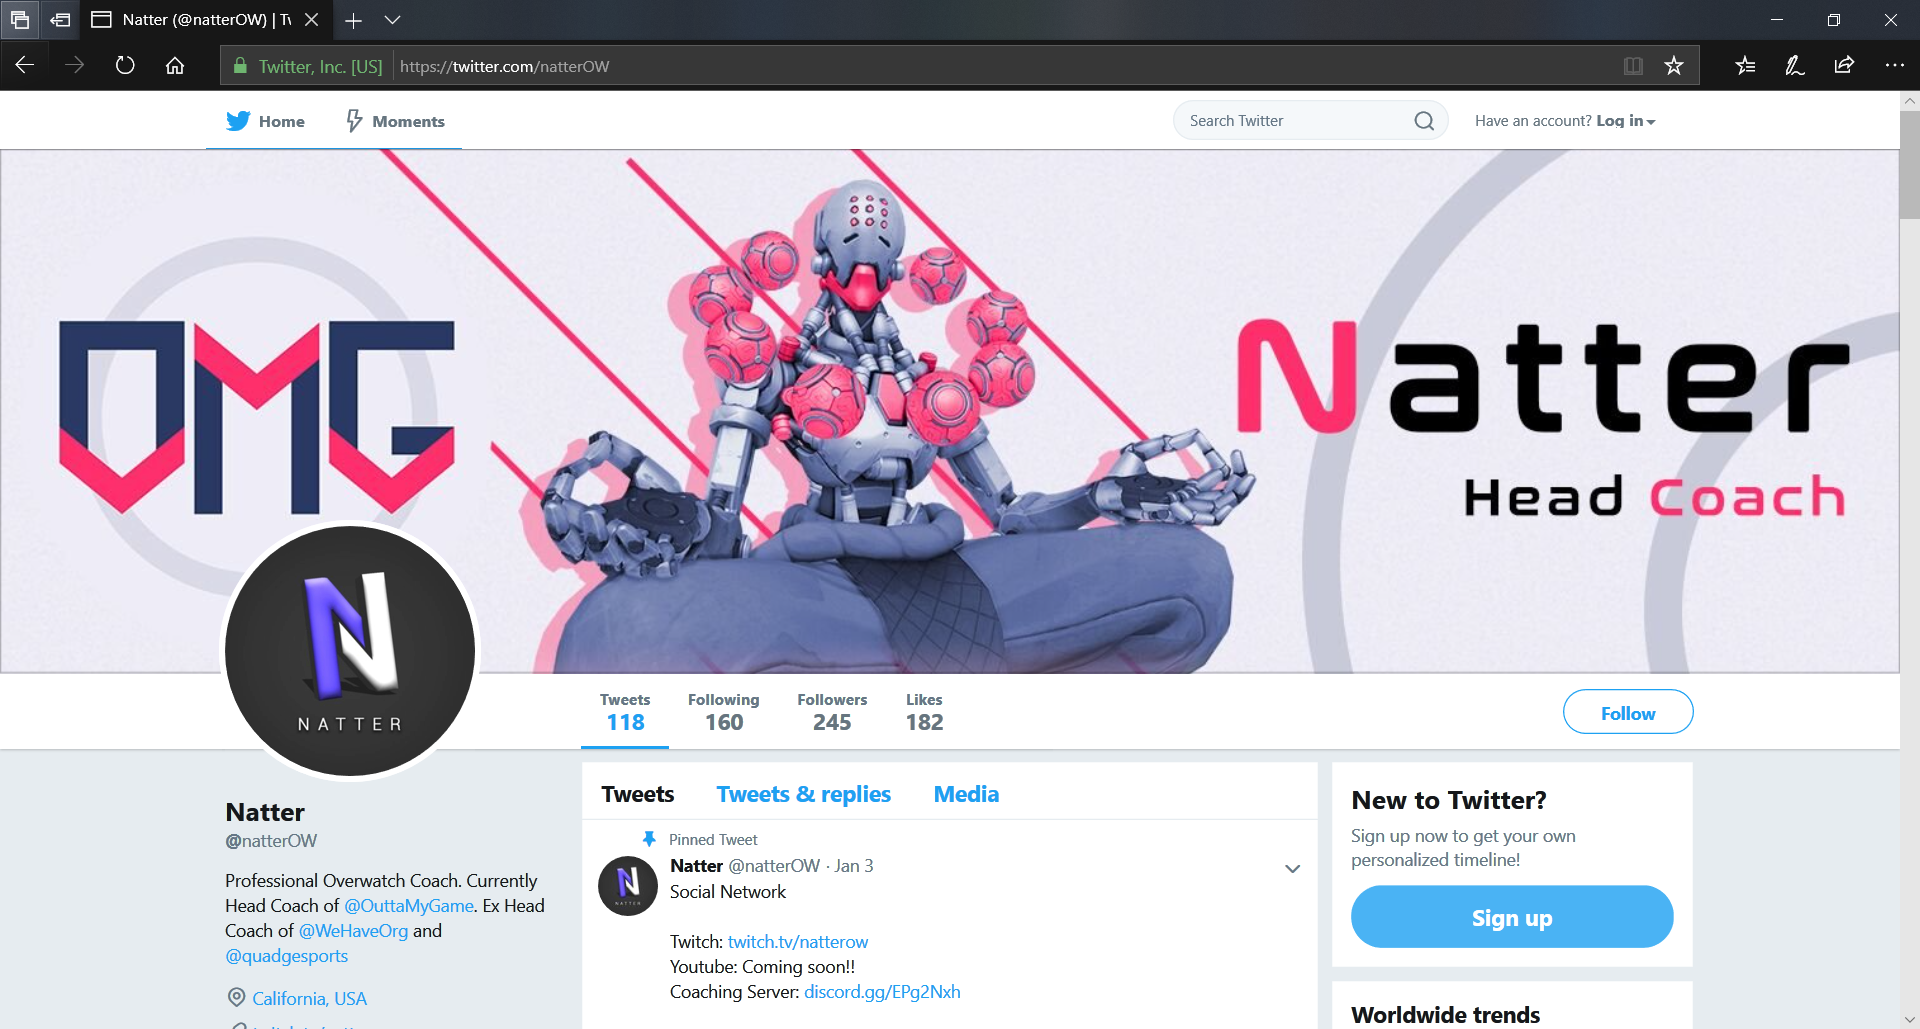This screenshot has height=1029, width=1920.
Task: Go to browser home page icon
Action: pyautogui.click(x=175, y=66)
